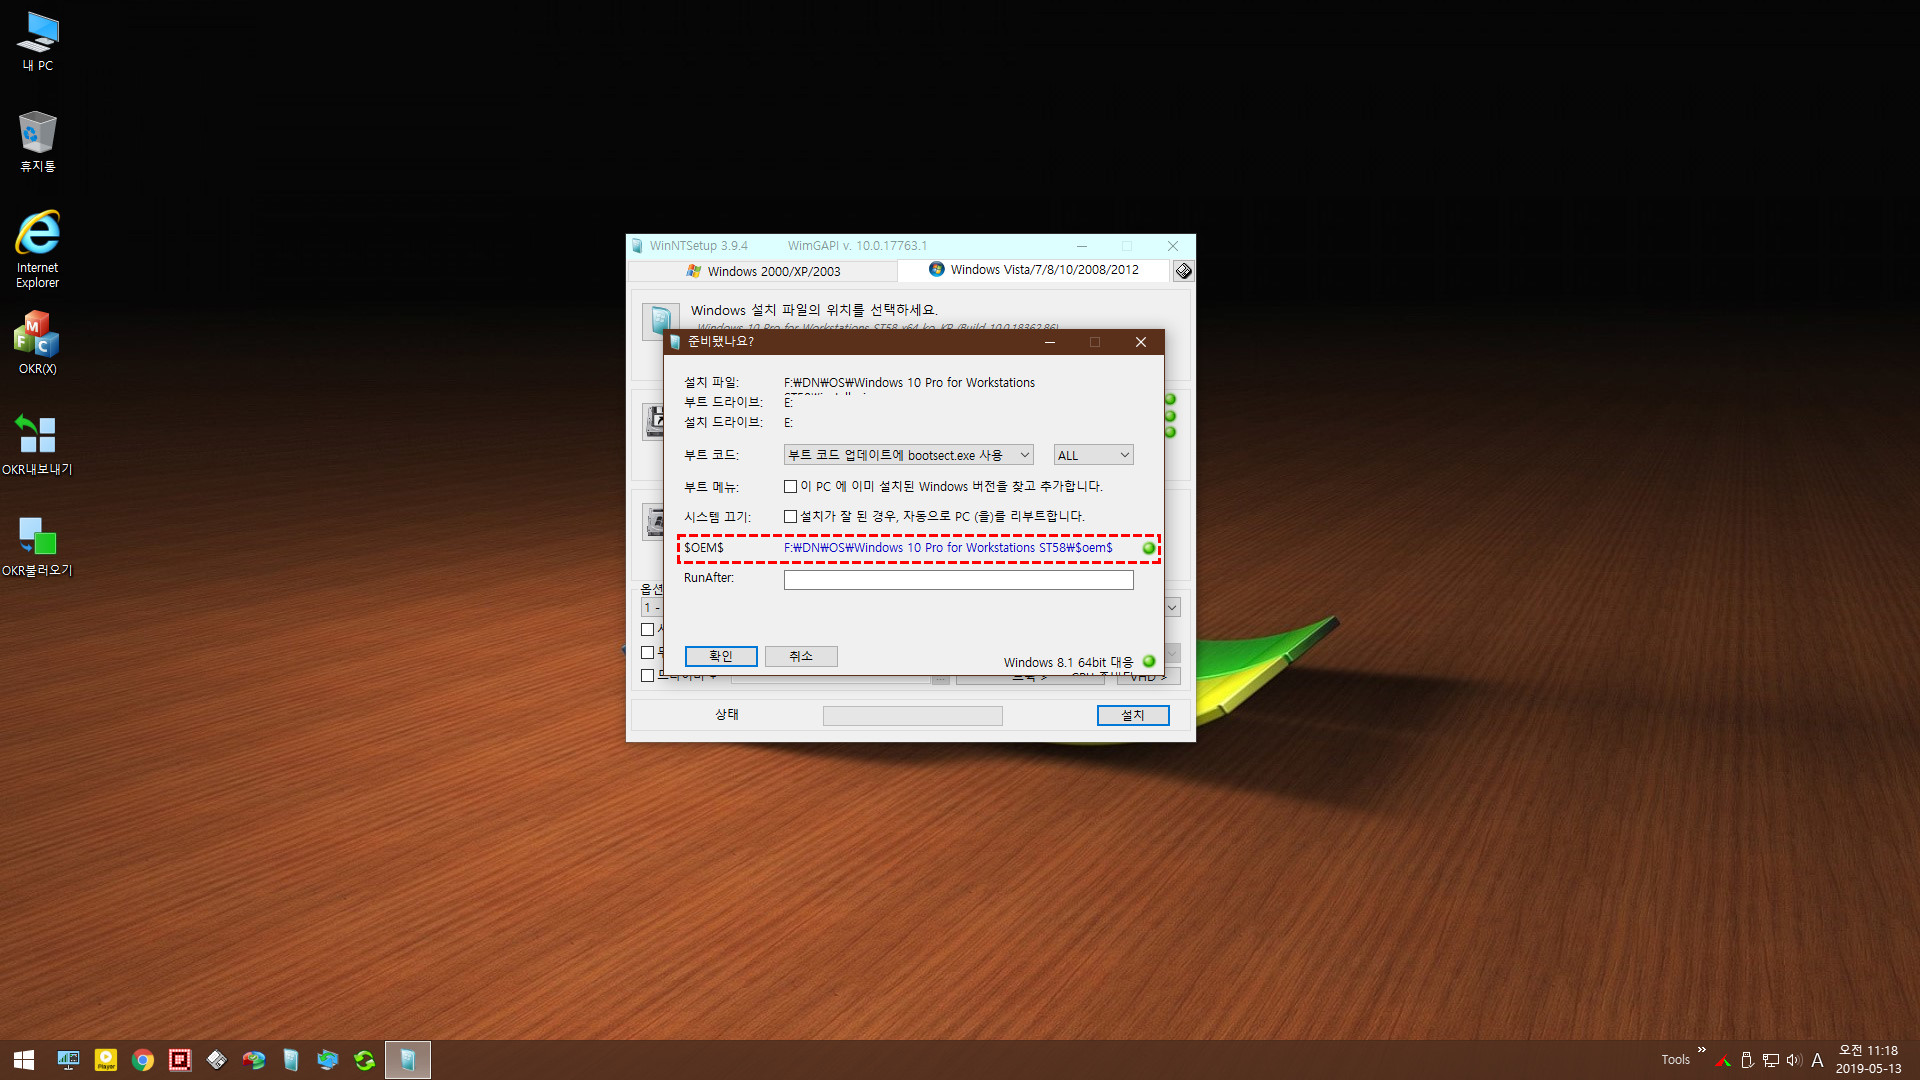The image size is (1920, 1080).
Task: Click the $OEM$ green status indicator
Action: click(x=1149, y=548)
